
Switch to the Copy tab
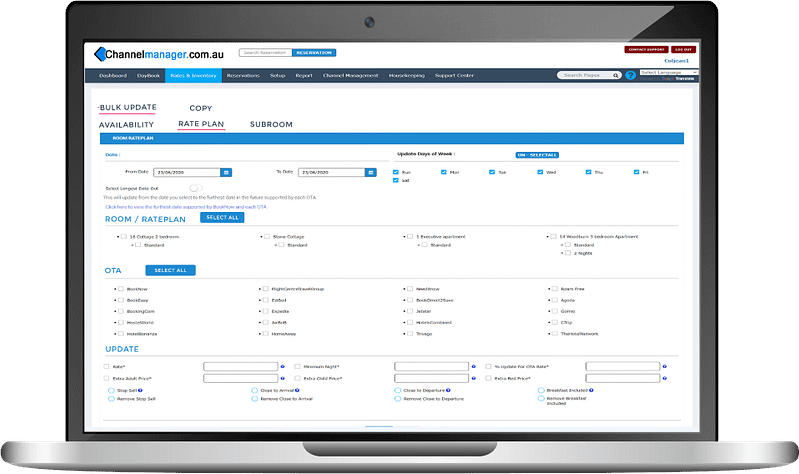point(201,108)
